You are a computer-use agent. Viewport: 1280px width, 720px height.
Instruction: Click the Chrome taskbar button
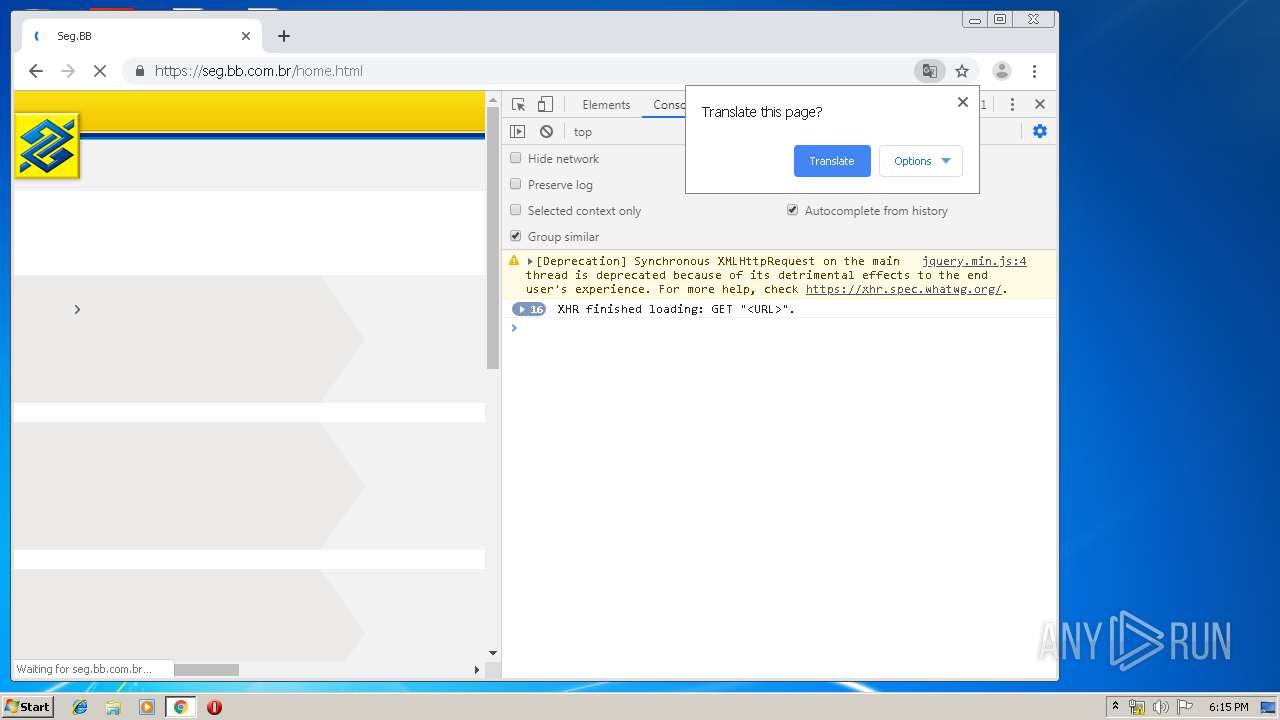click(180, 707)
